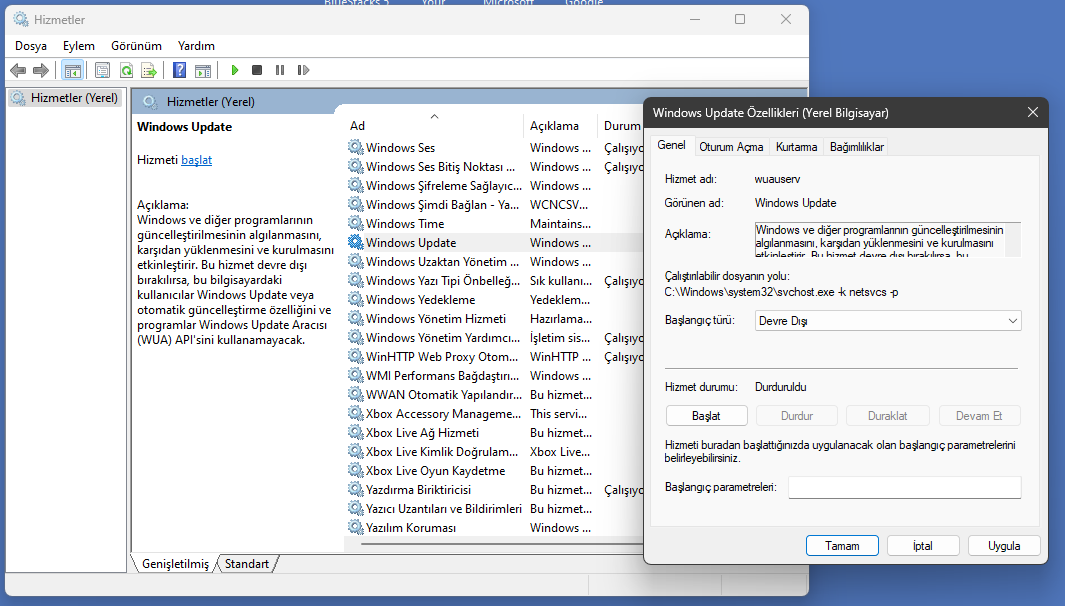
Task: Switch to the Kurtarma tab
Action: [x=796, y=147]
